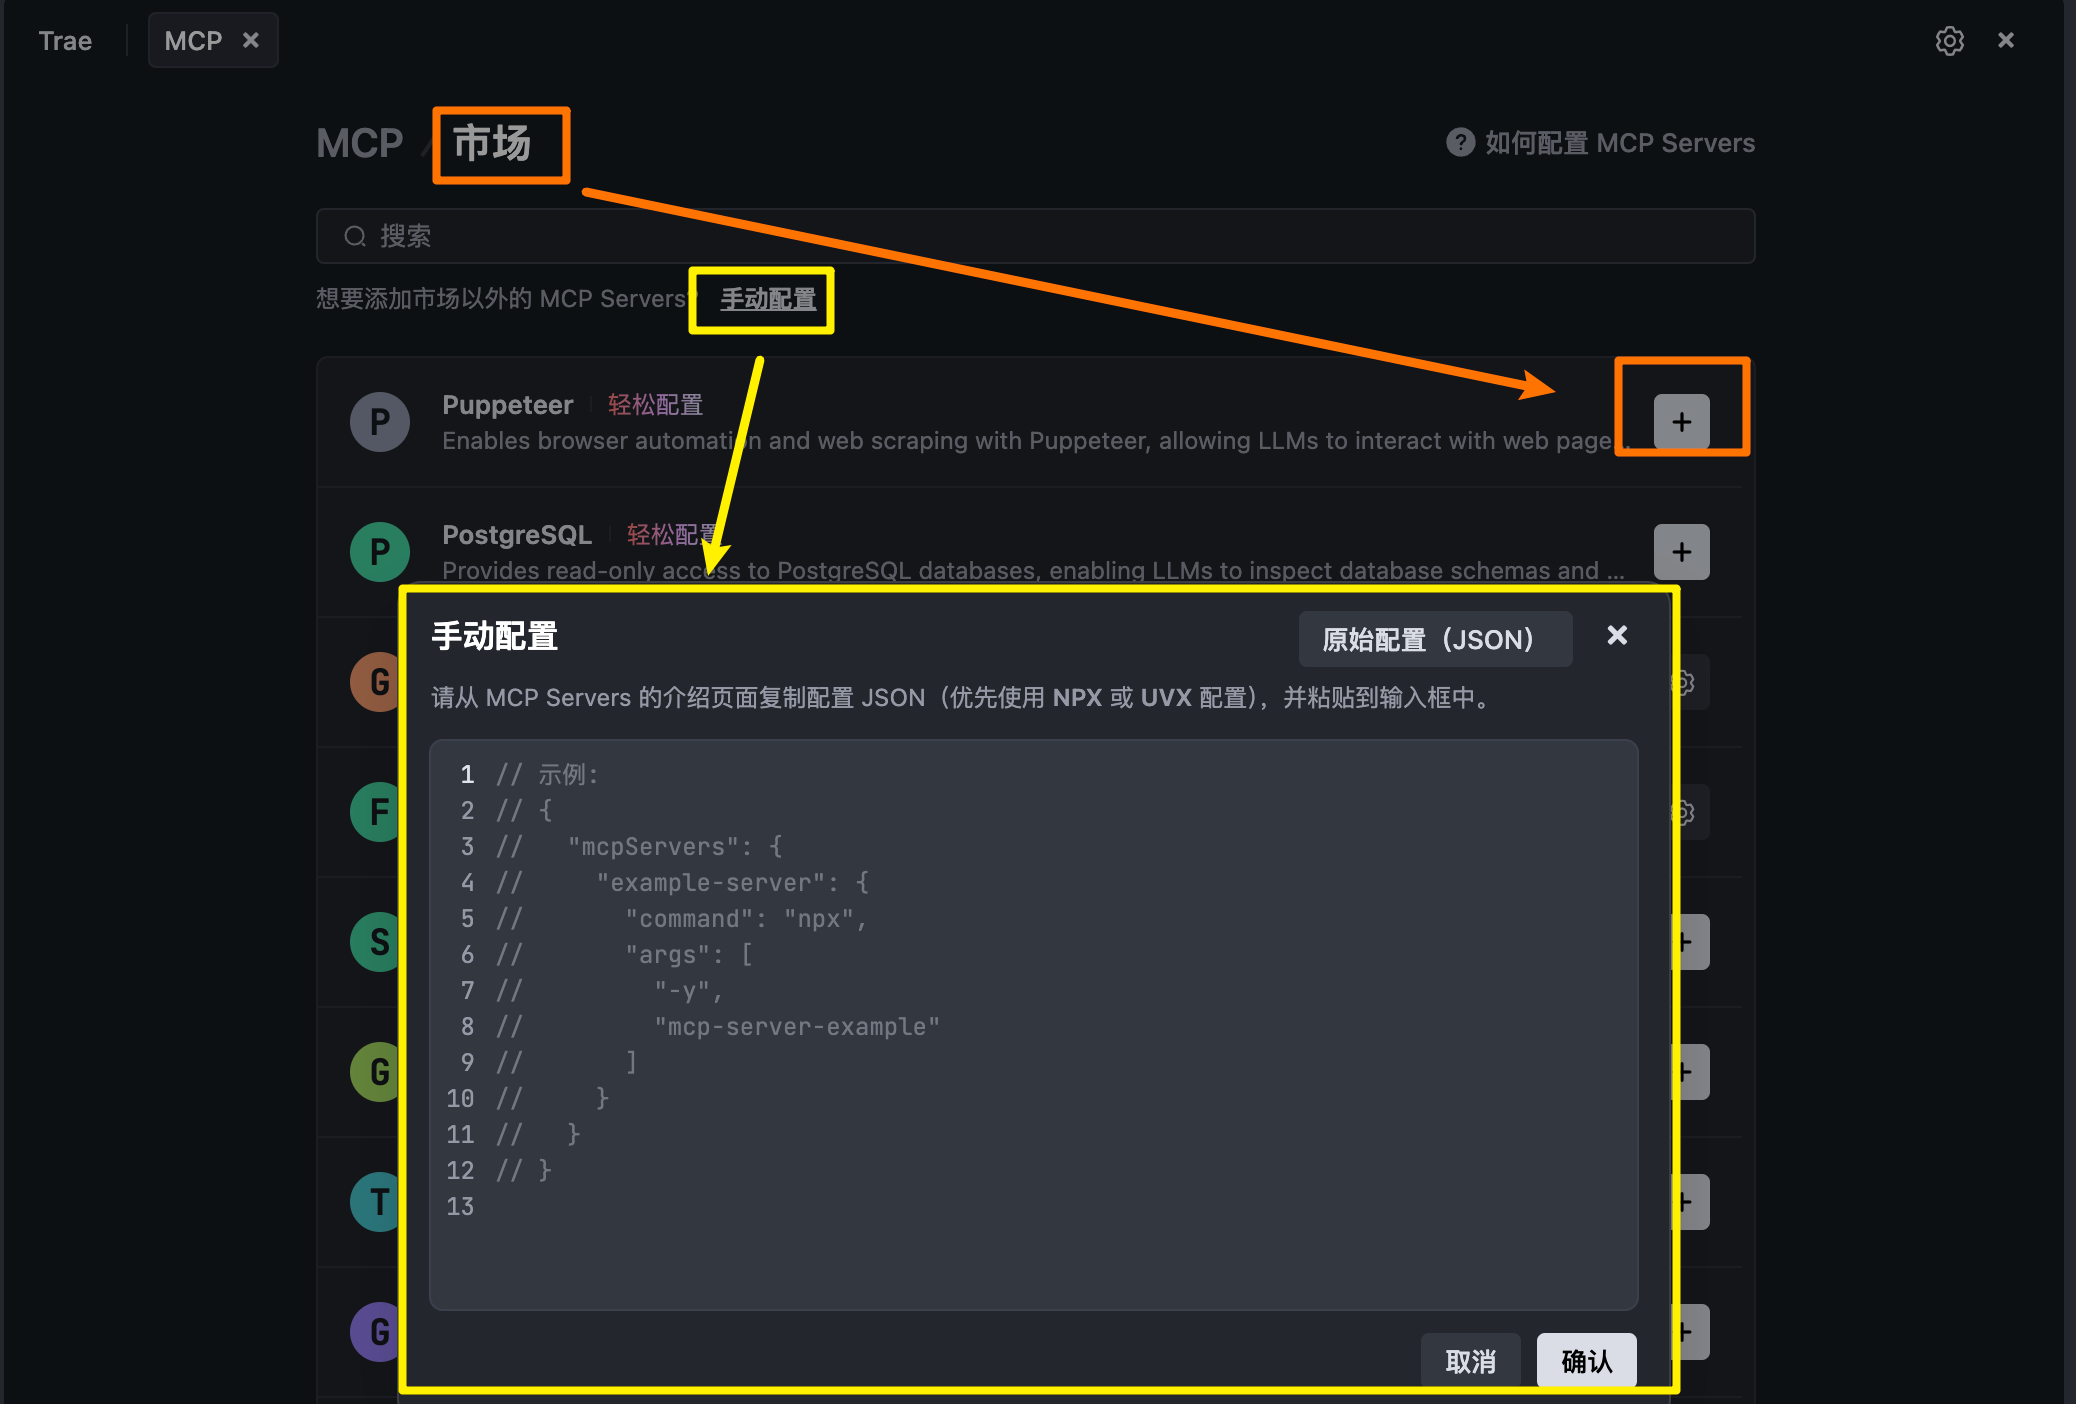This screenshot has width=2076, height=1404.
Task: Switch to the Trae tab
Action: 65,41
